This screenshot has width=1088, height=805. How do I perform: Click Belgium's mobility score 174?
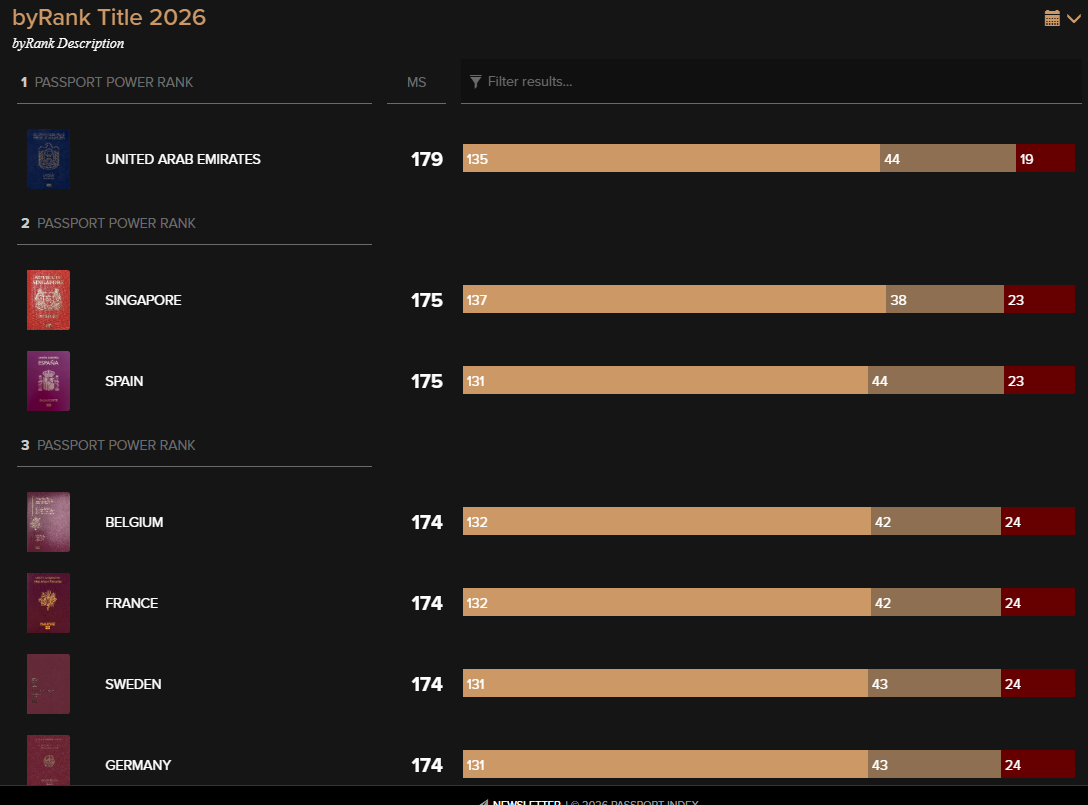427,522
